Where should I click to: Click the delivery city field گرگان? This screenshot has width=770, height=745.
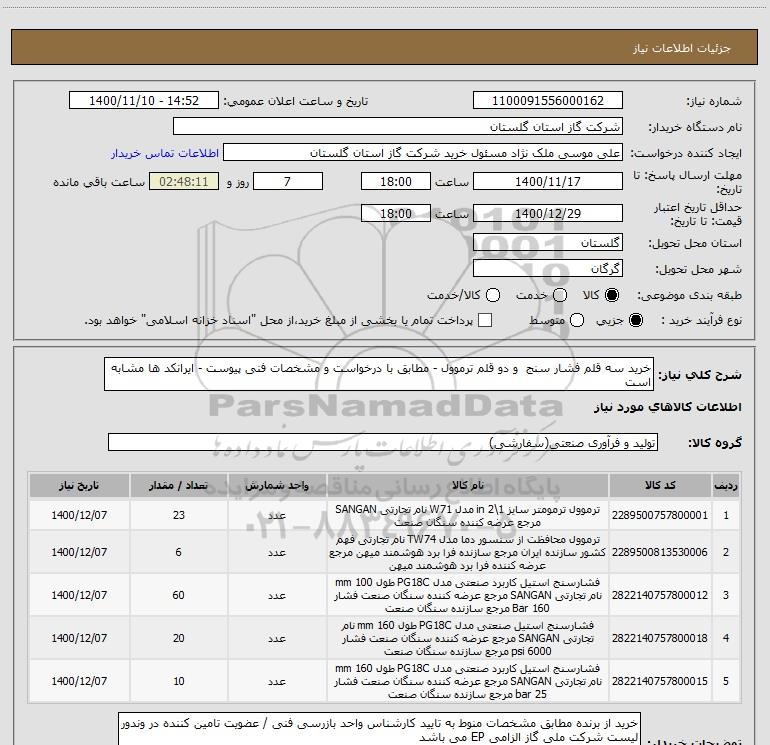548,268
